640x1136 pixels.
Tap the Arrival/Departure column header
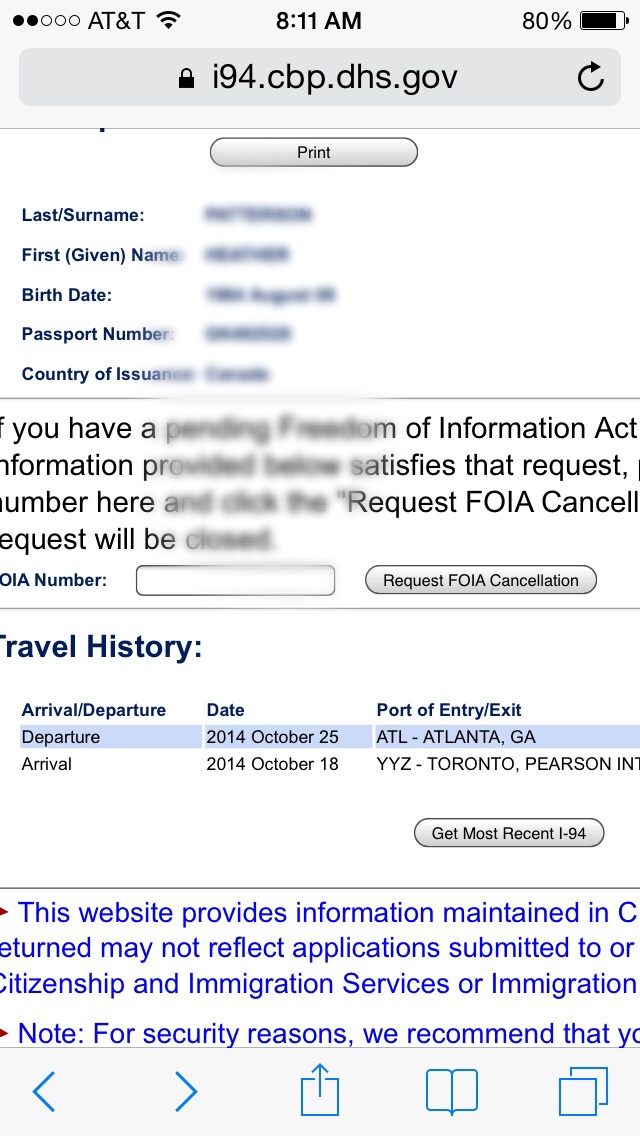tap(93, 710)
